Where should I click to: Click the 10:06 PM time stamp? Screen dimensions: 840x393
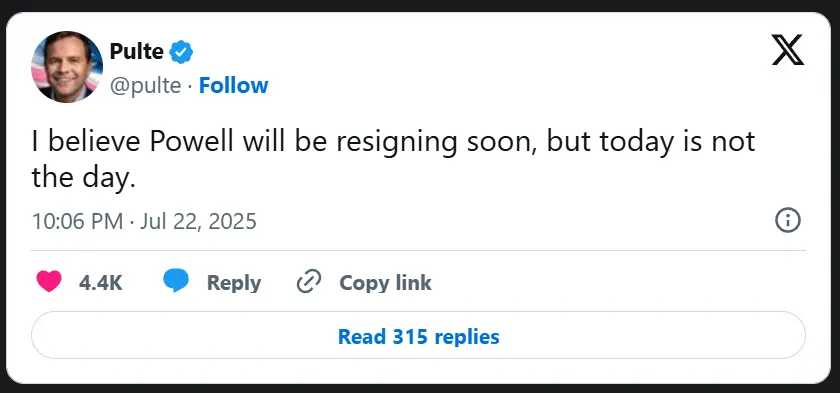click(x=78, y=221)
